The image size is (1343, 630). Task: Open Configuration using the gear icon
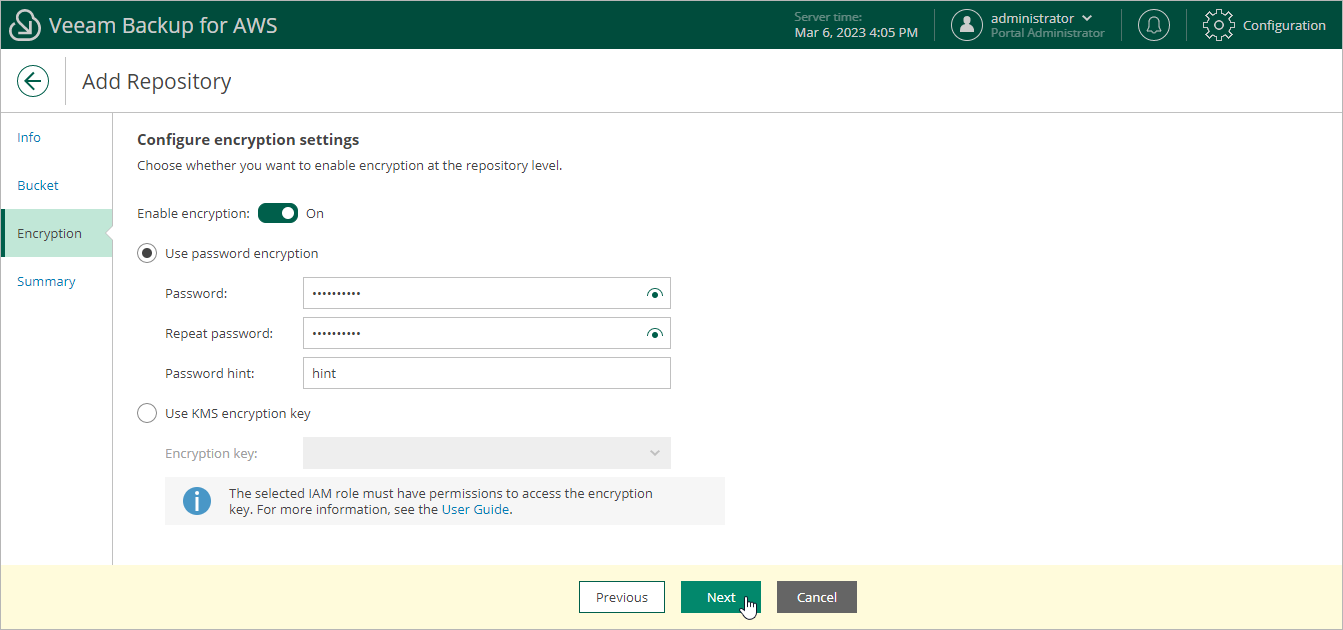click(x=1218, y=24)
